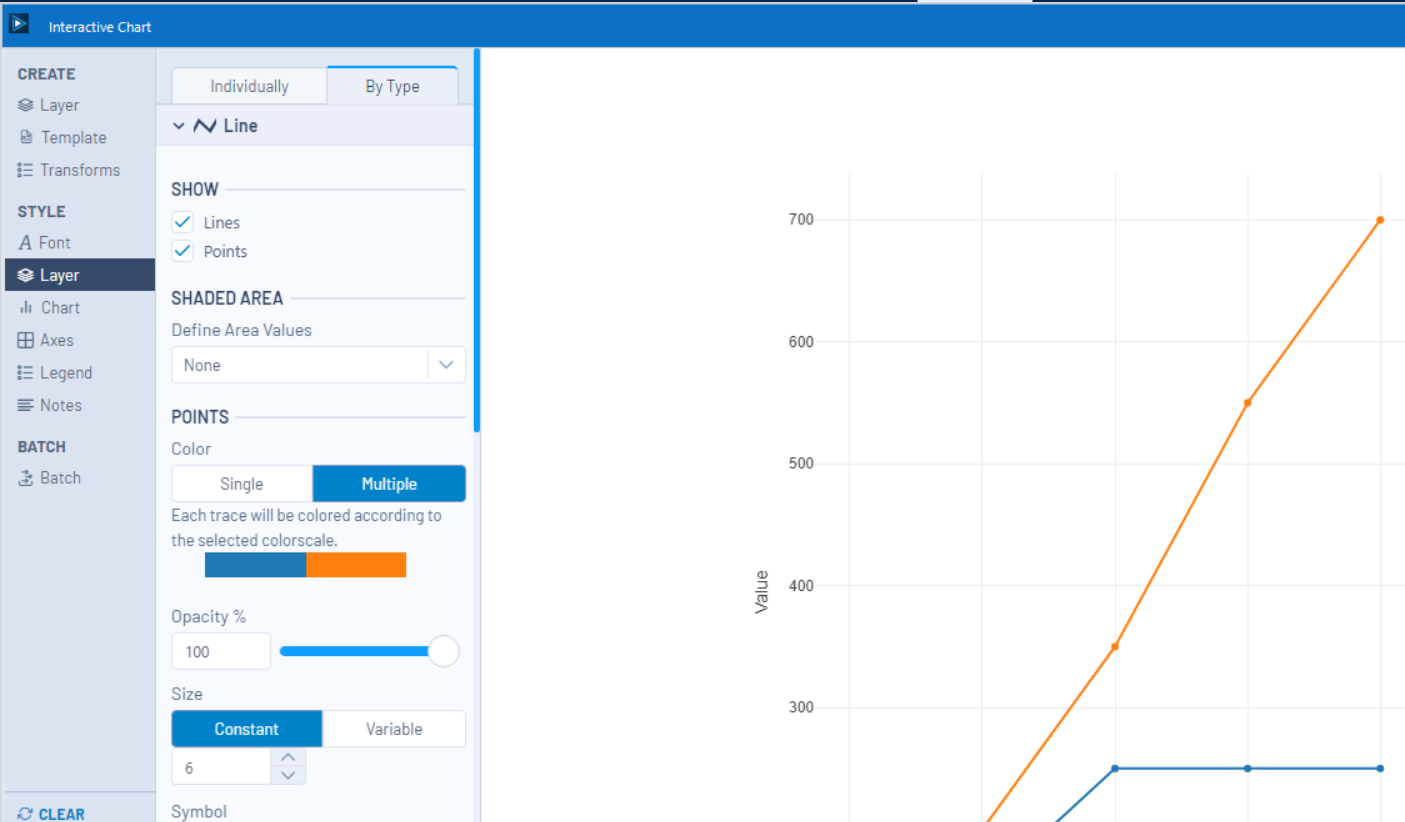The width and height of the screenshot is (1405, 822).
Task: Open the Transforms panel
Action: click(74, 170)
